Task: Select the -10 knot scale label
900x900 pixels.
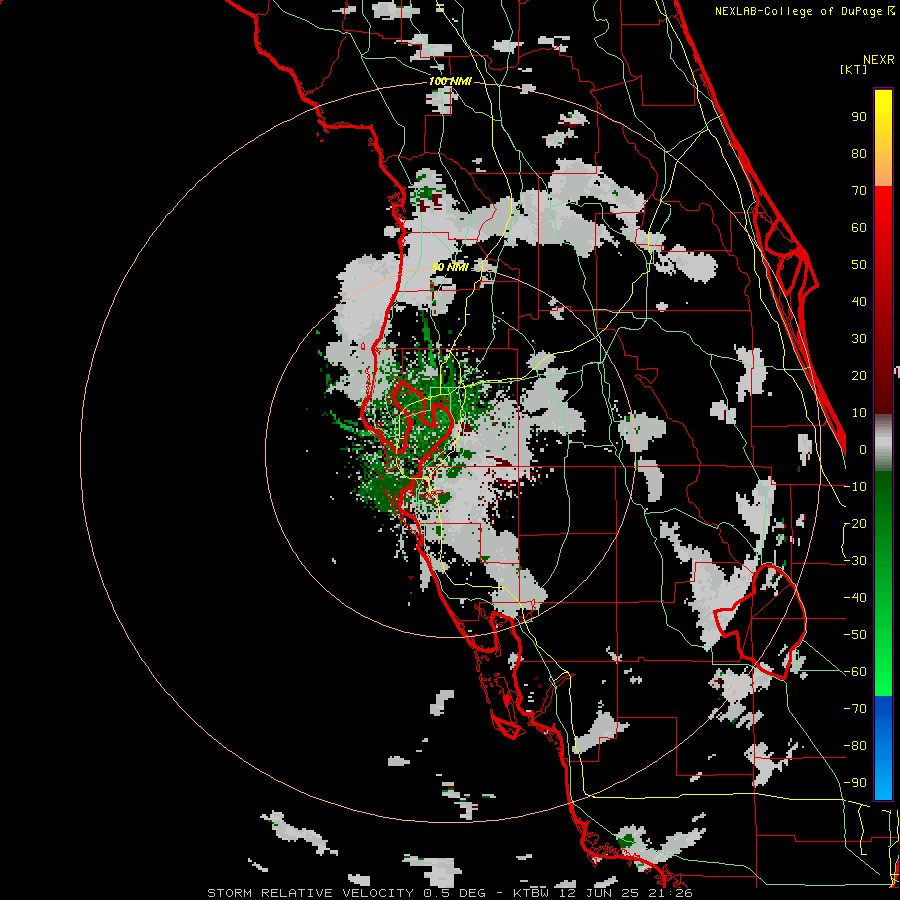Action: pyautogui.click(x=855, y=487)
